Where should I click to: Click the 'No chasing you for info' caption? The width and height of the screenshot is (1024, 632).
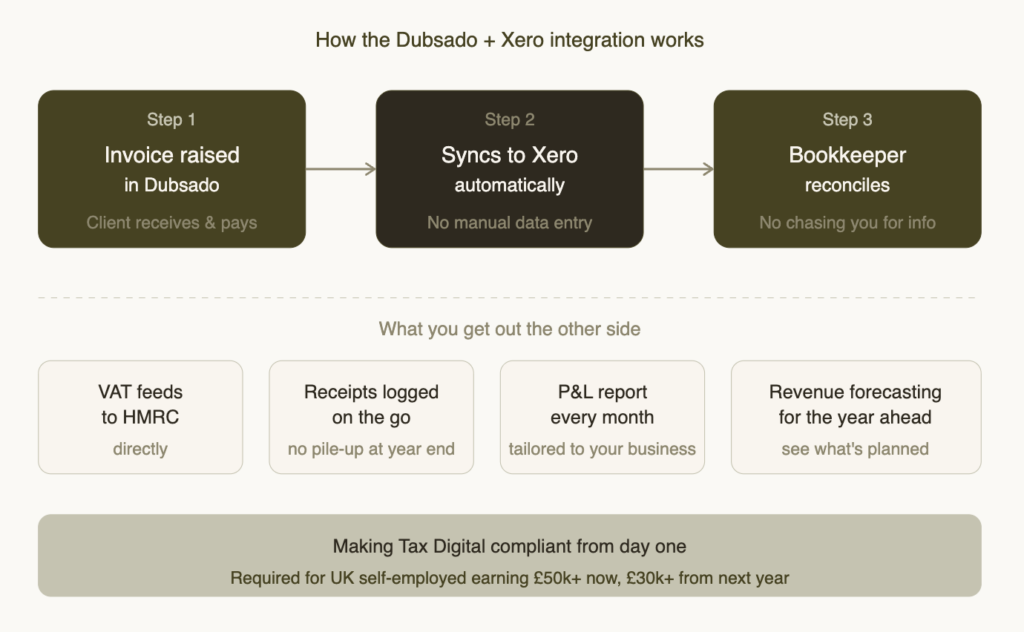click(x=847, y=222)
